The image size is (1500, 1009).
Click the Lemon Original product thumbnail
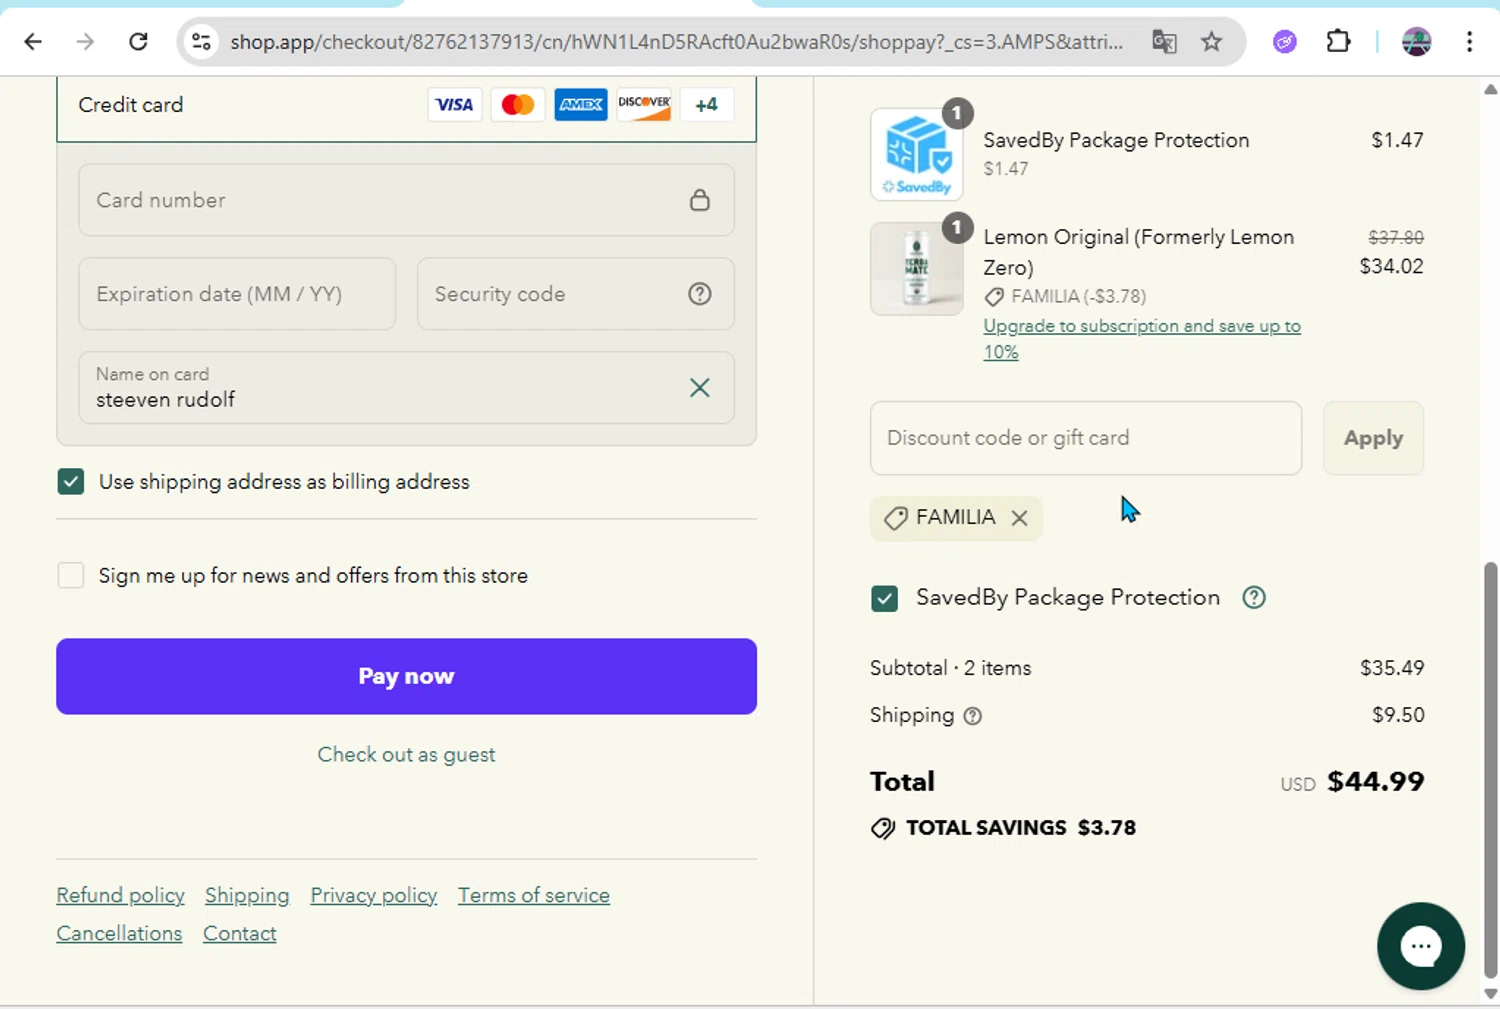click(x=917, y=269)
